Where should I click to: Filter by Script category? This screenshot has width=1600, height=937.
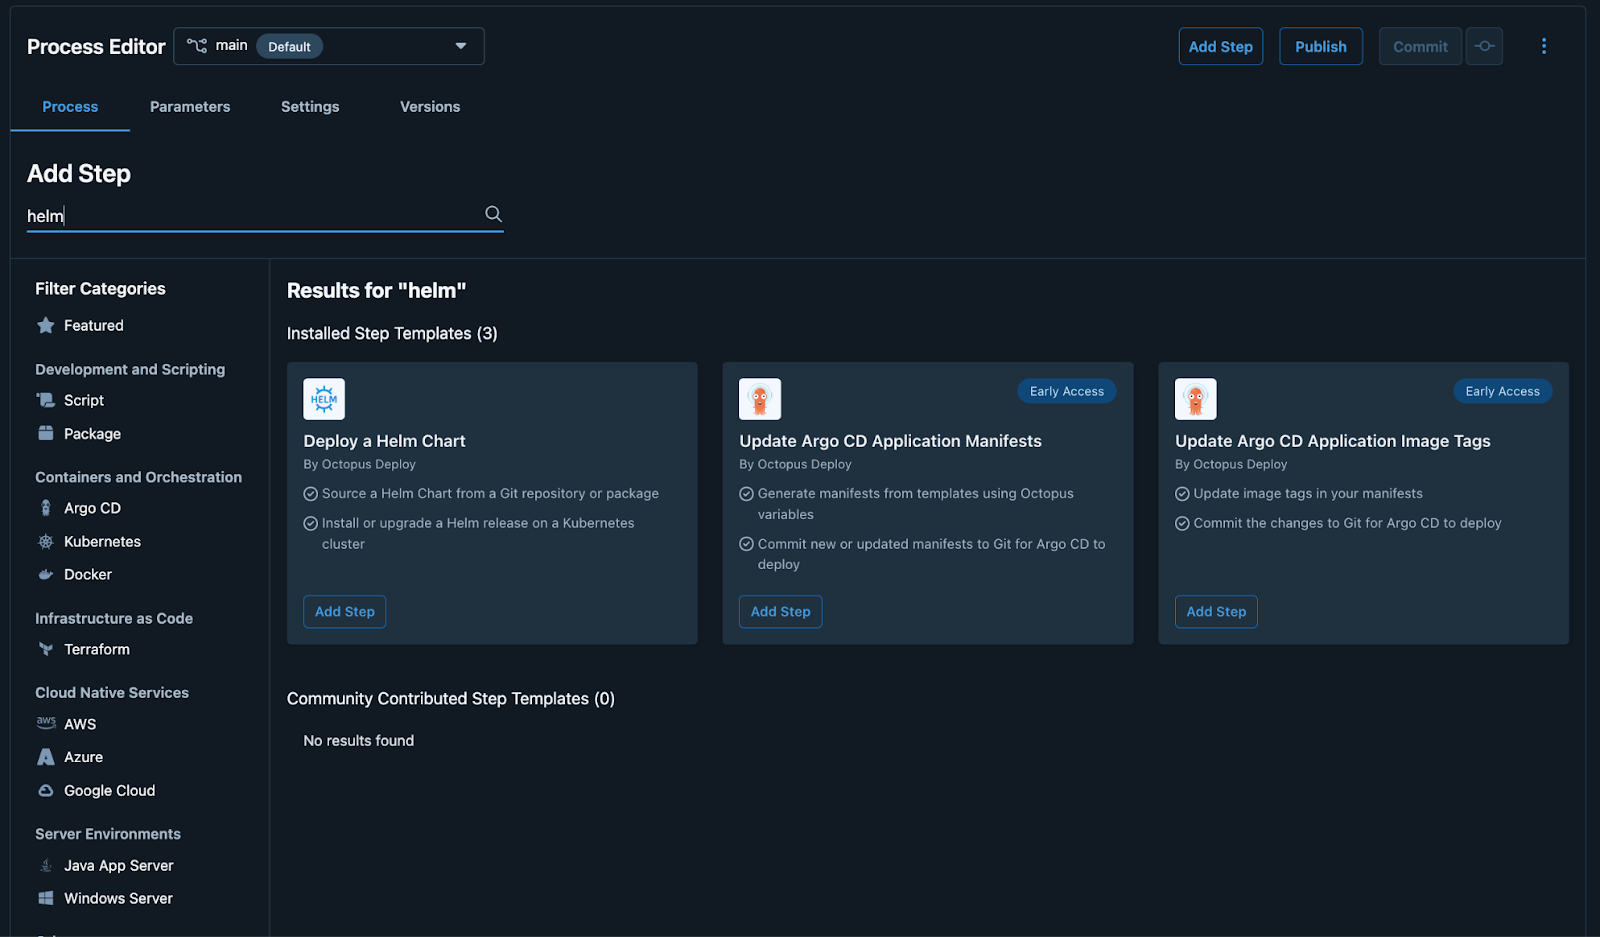click(84, 400)
